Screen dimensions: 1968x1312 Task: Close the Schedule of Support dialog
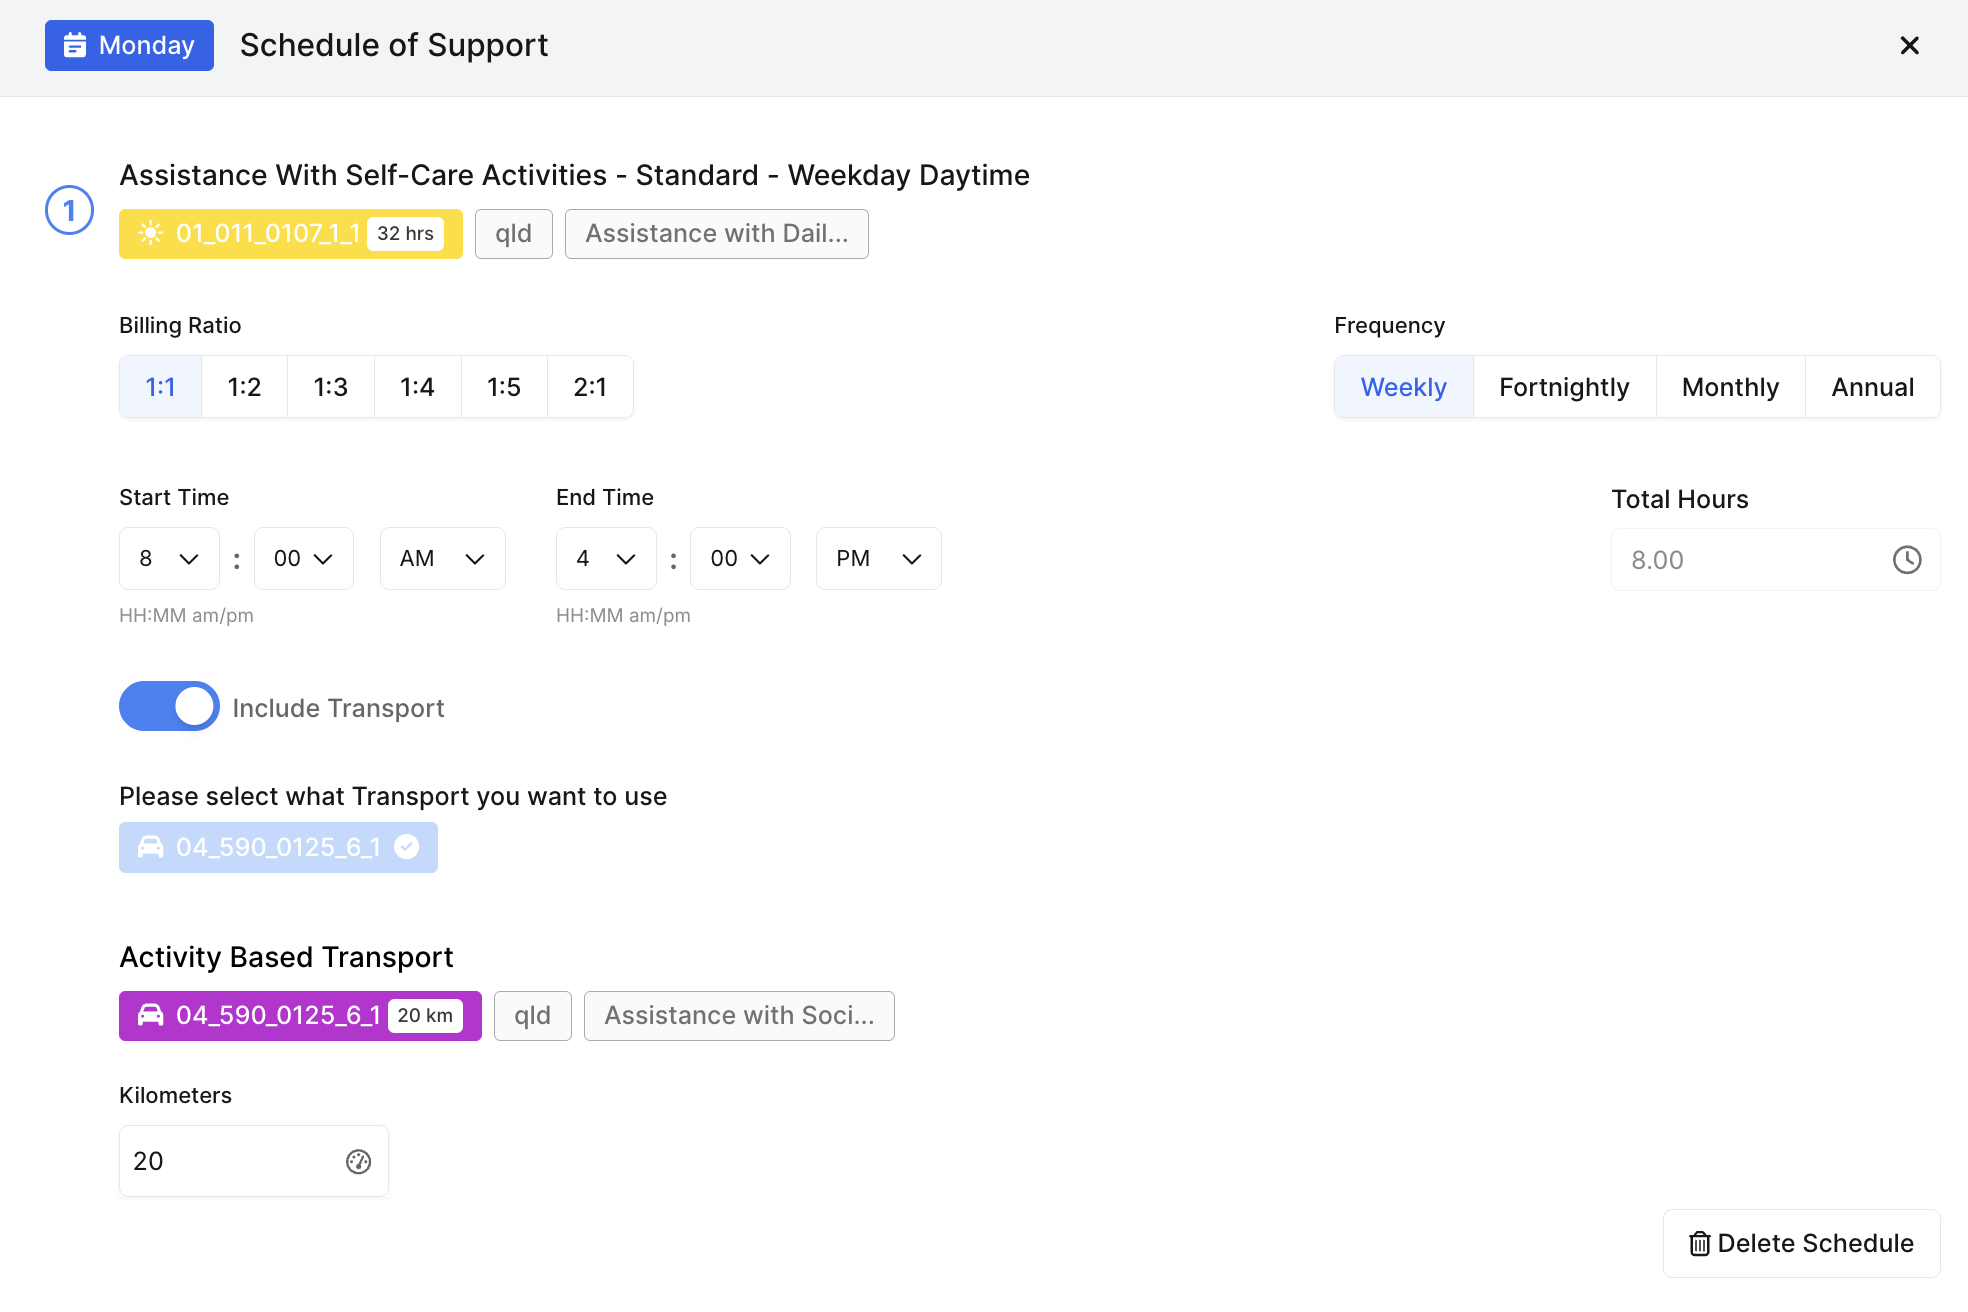1909,45
